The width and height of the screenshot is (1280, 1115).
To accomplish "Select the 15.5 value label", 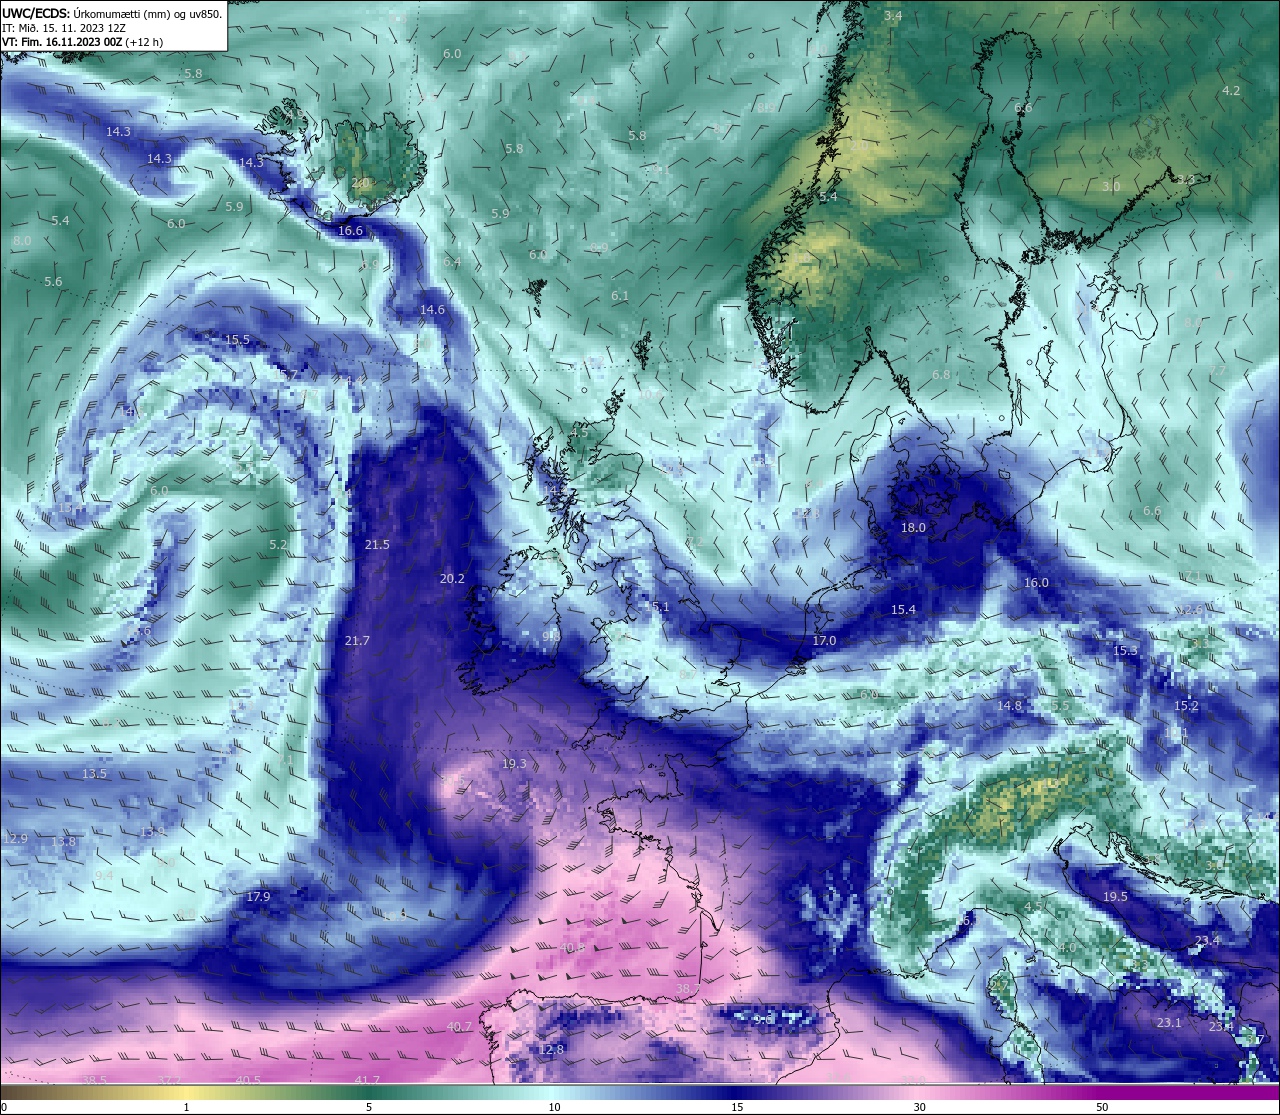I will (237, 339).
